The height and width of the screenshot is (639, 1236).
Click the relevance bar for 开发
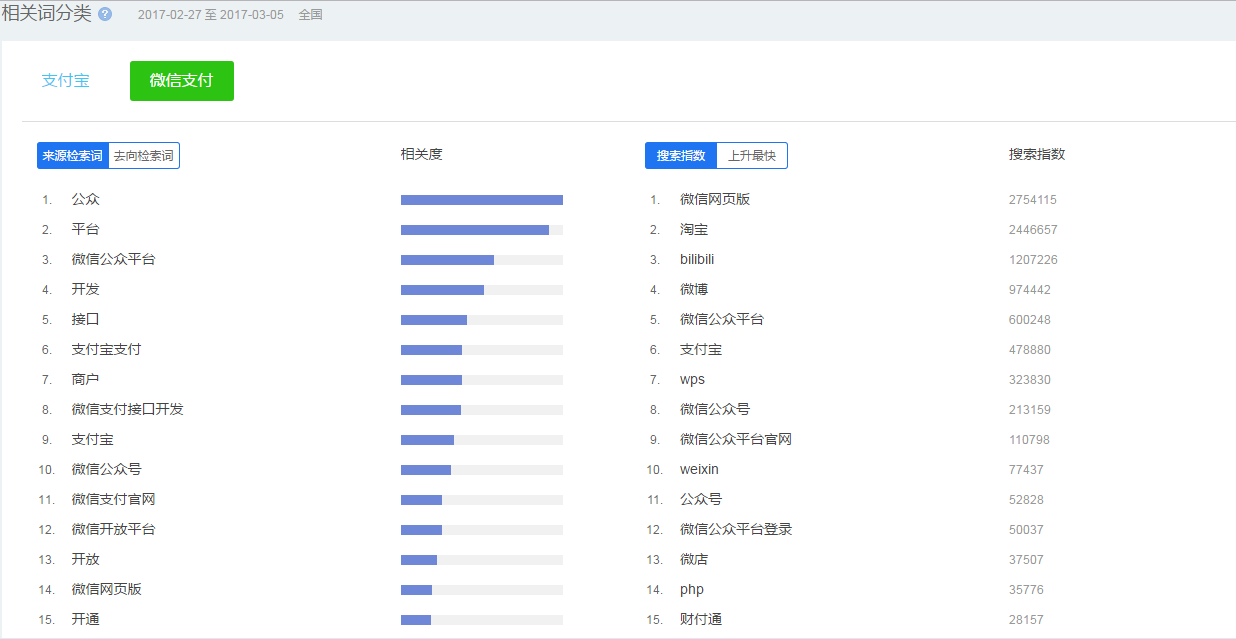(482, 290)
